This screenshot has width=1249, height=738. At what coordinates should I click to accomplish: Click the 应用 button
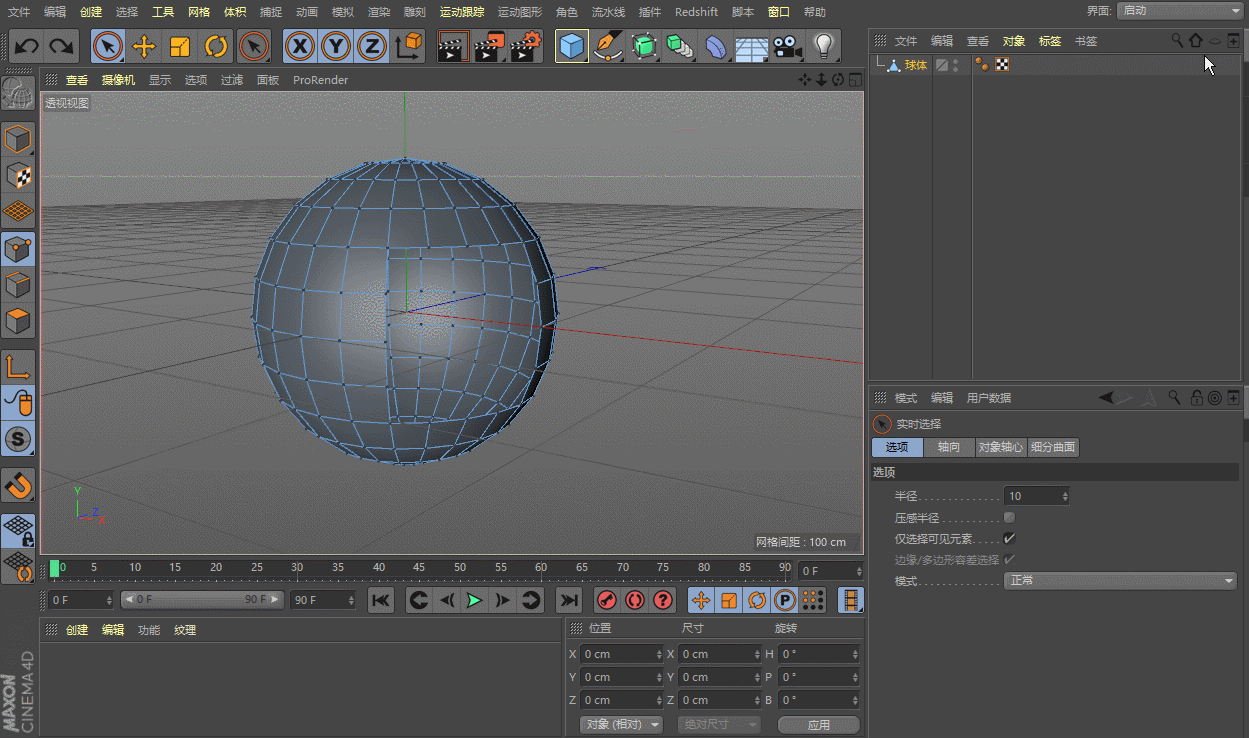click(818, 724)
